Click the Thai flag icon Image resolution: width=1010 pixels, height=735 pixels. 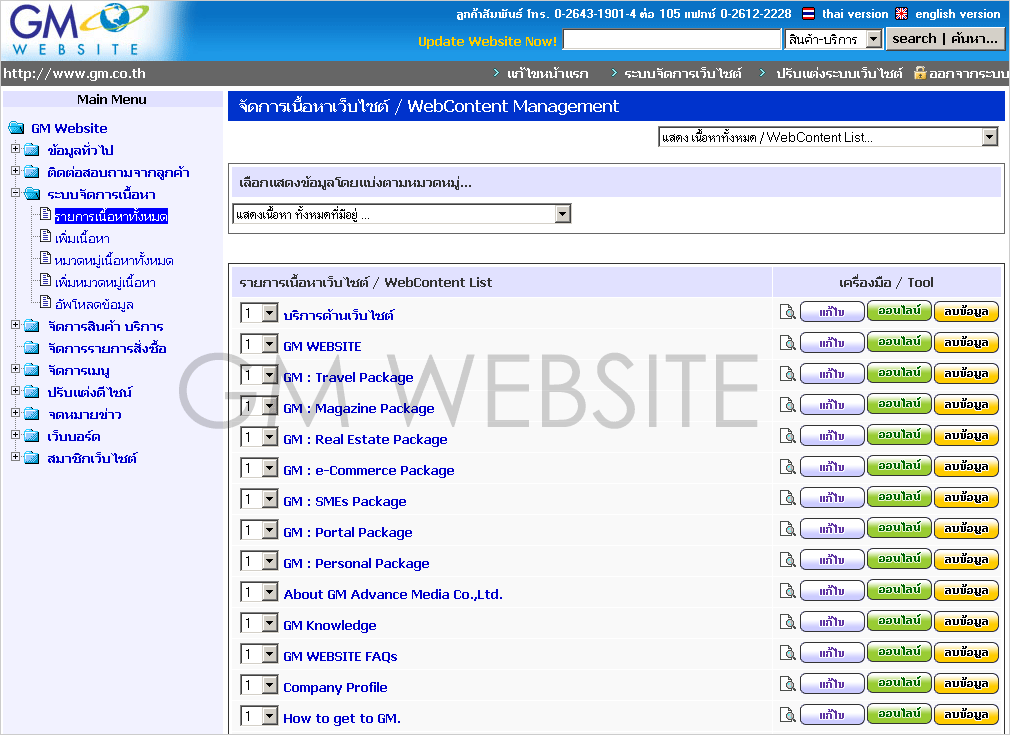[x=808, y=14]
